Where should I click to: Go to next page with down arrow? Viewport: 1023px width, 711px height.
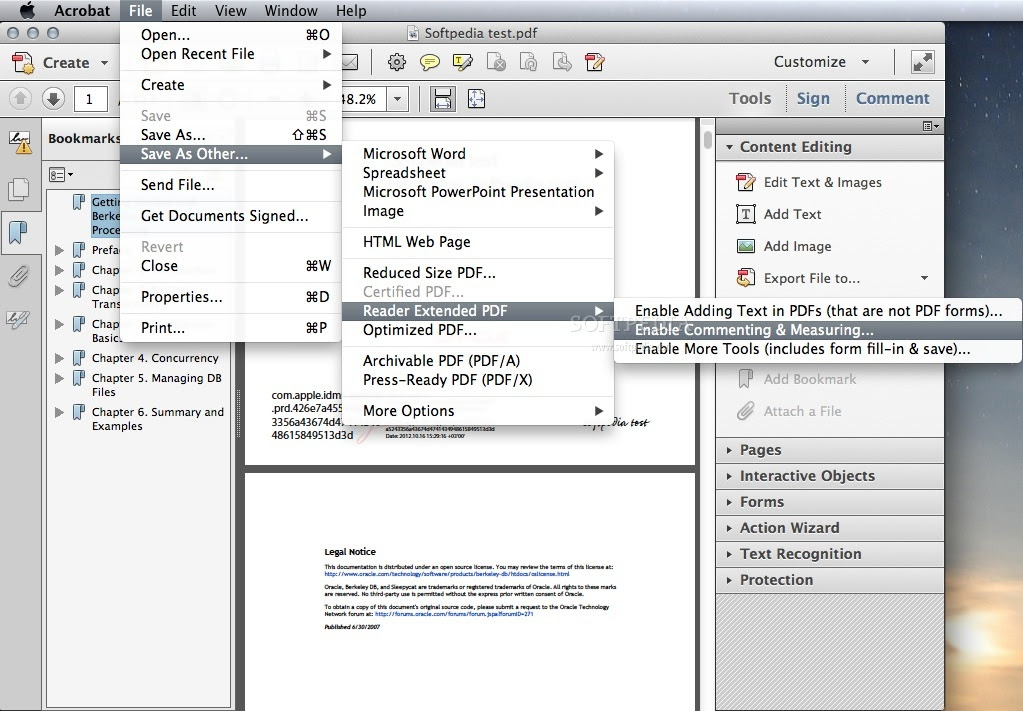point(53,99)
